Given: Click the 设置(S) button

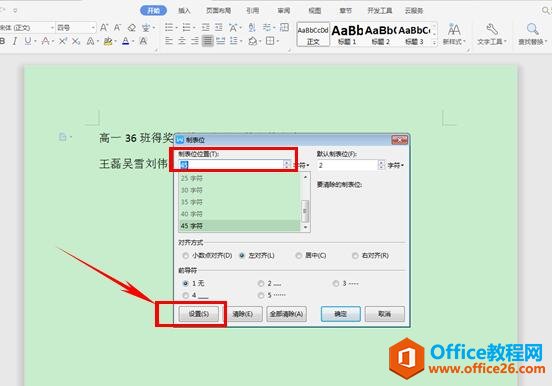Looking at the screenshot, I should [x=199, y=314].
